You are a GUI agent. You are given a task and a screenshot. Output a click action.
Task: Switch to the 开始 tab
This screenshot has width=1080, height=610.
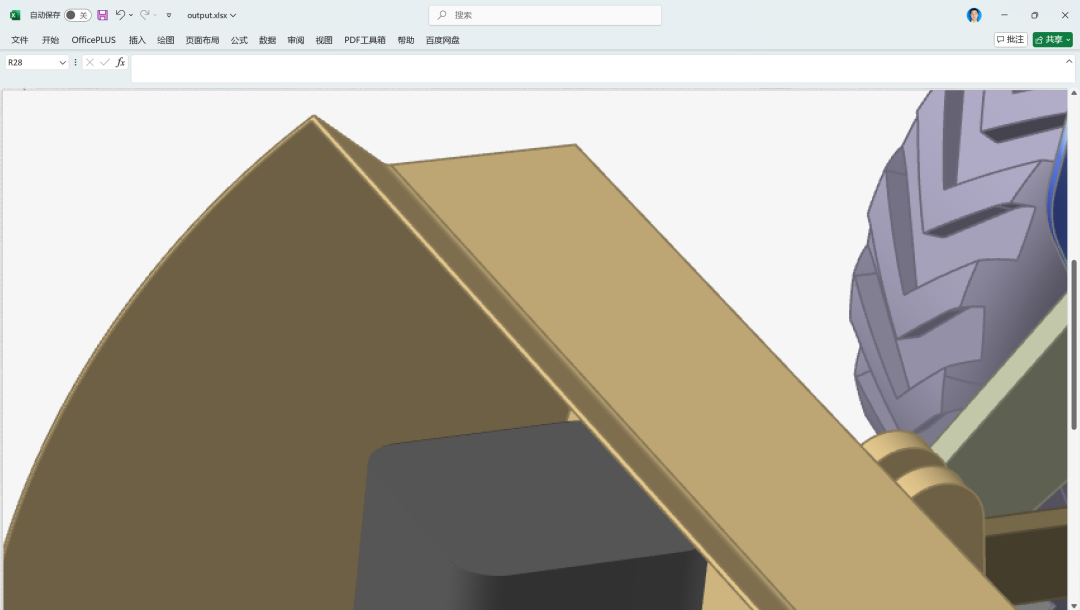(x=50, y=40)
